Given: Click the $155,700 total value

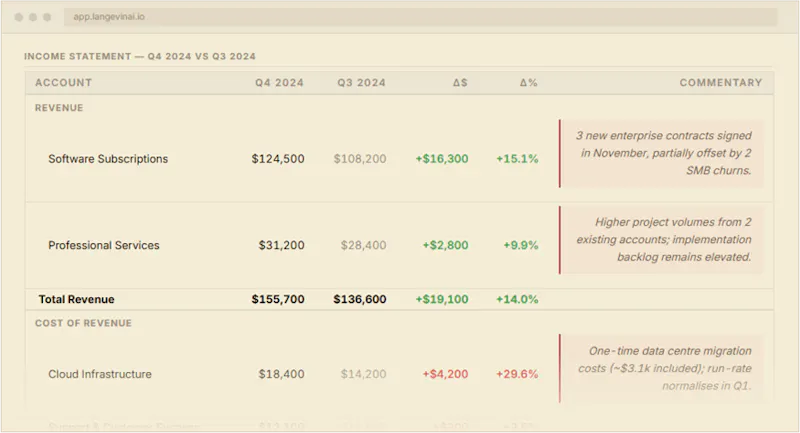Looking at the screenshot, I should (x=278, y=299).
